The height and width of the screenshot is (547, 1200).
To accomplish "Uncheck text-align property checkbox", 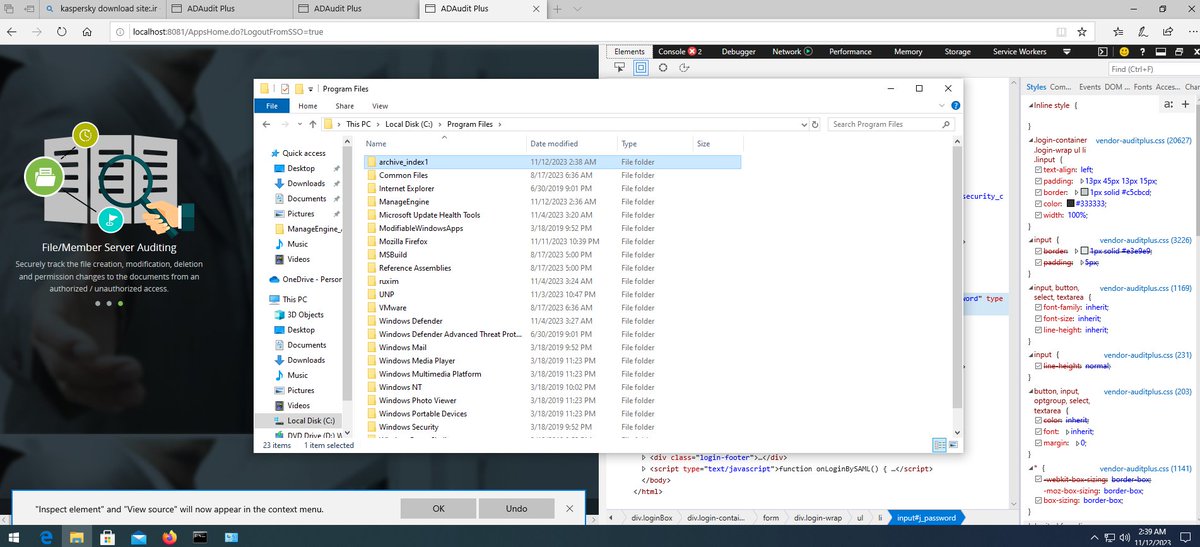I will (x=1036, y=170).
